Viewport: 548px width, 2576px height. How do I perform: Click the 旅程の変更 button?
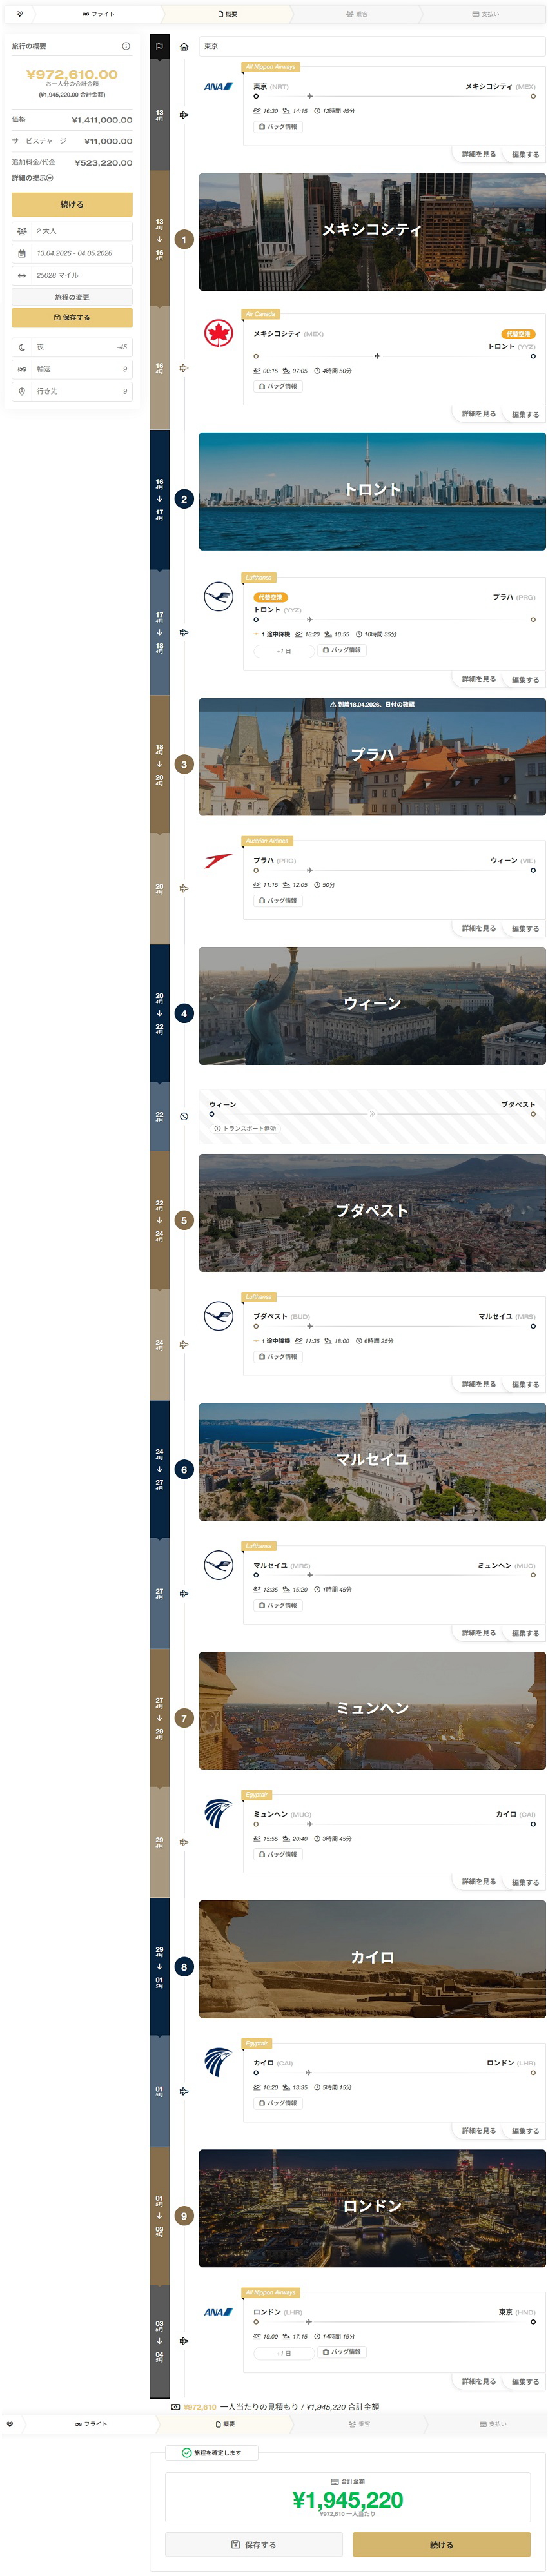coord(72,297)
